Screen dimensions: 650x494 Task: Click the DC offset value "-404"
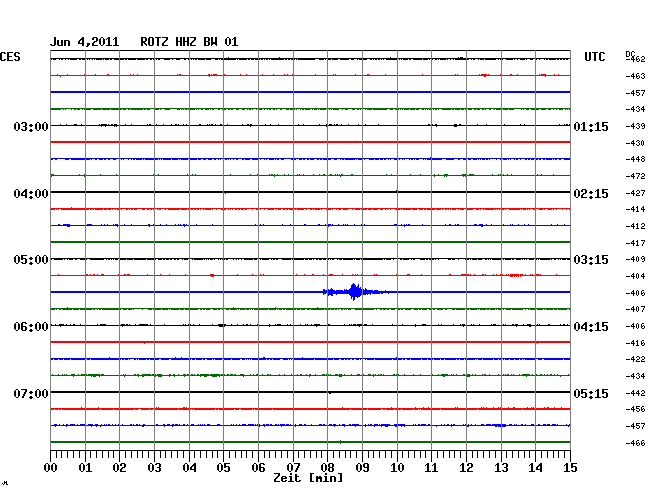tap(635, 276)
